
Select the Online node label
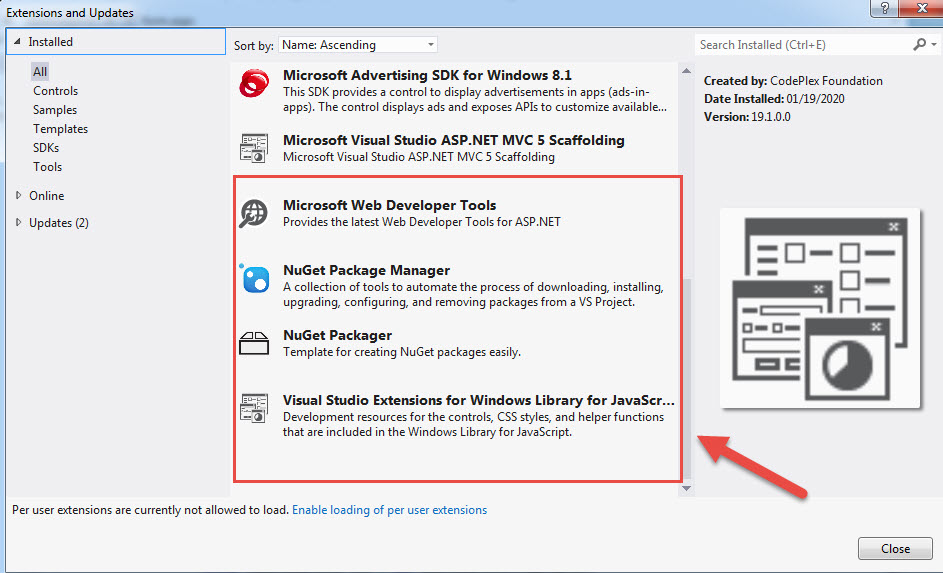[x=46, y=195]
